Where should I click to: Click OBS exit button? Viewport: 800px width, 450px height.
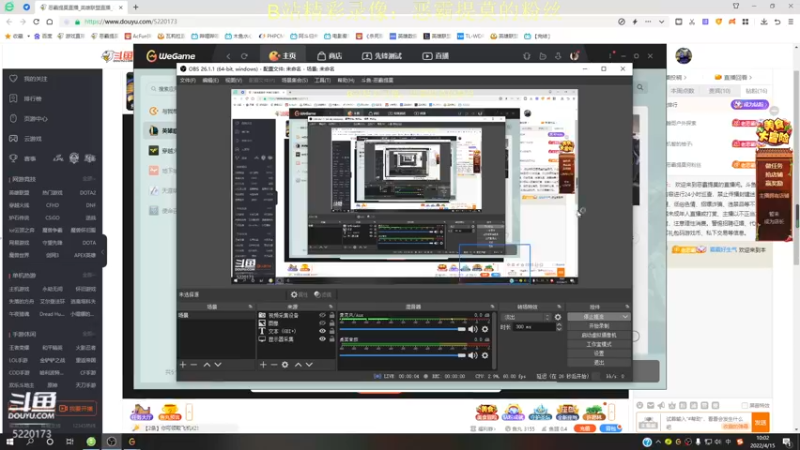[x=598, y=362]
